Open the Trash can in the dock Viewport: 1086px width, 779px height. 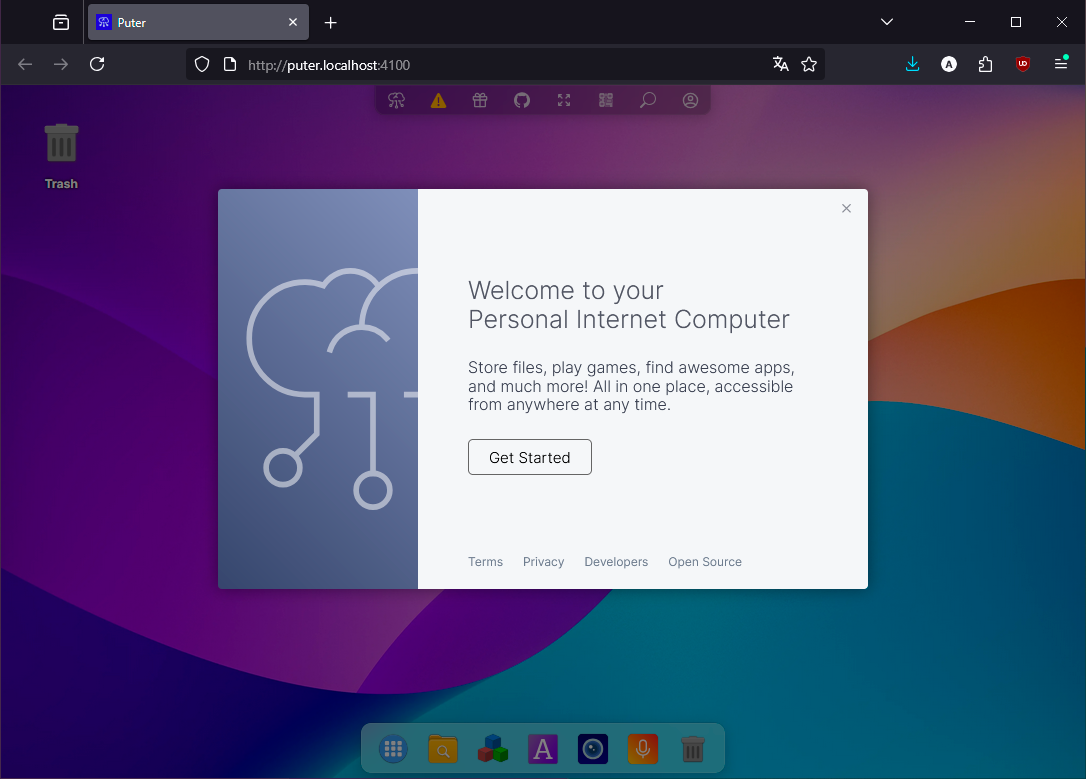pos(693,749)
